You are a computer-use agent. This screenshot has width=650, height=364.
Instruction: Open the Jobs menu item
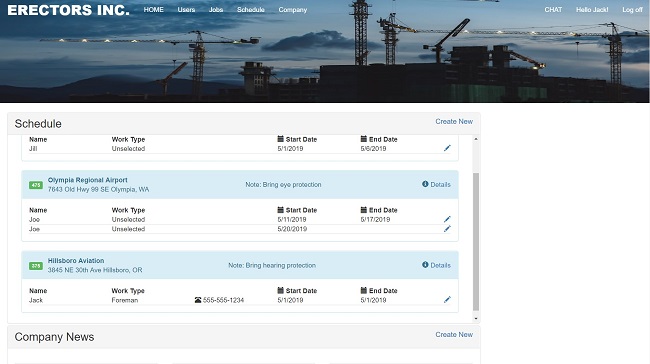(216, 10)
